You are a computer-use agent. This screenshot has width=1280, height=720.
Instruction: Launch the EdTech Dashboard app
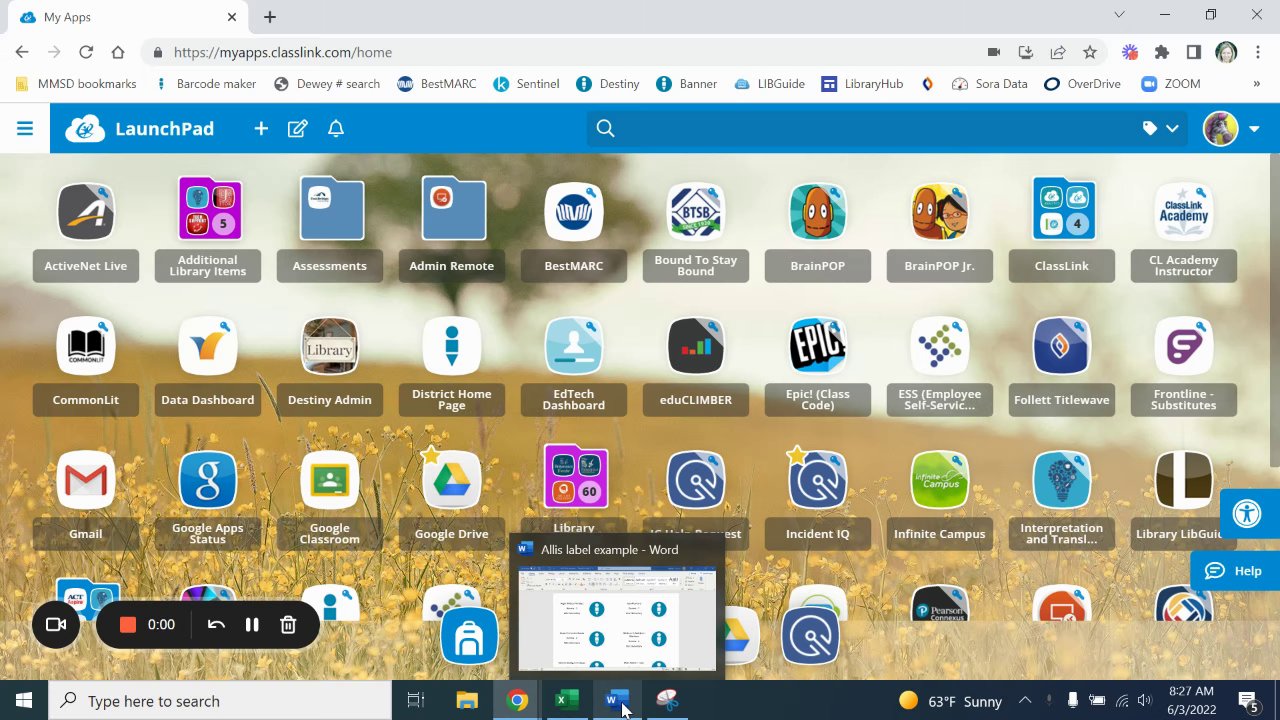pyautogui.click(x=574, y=346)
